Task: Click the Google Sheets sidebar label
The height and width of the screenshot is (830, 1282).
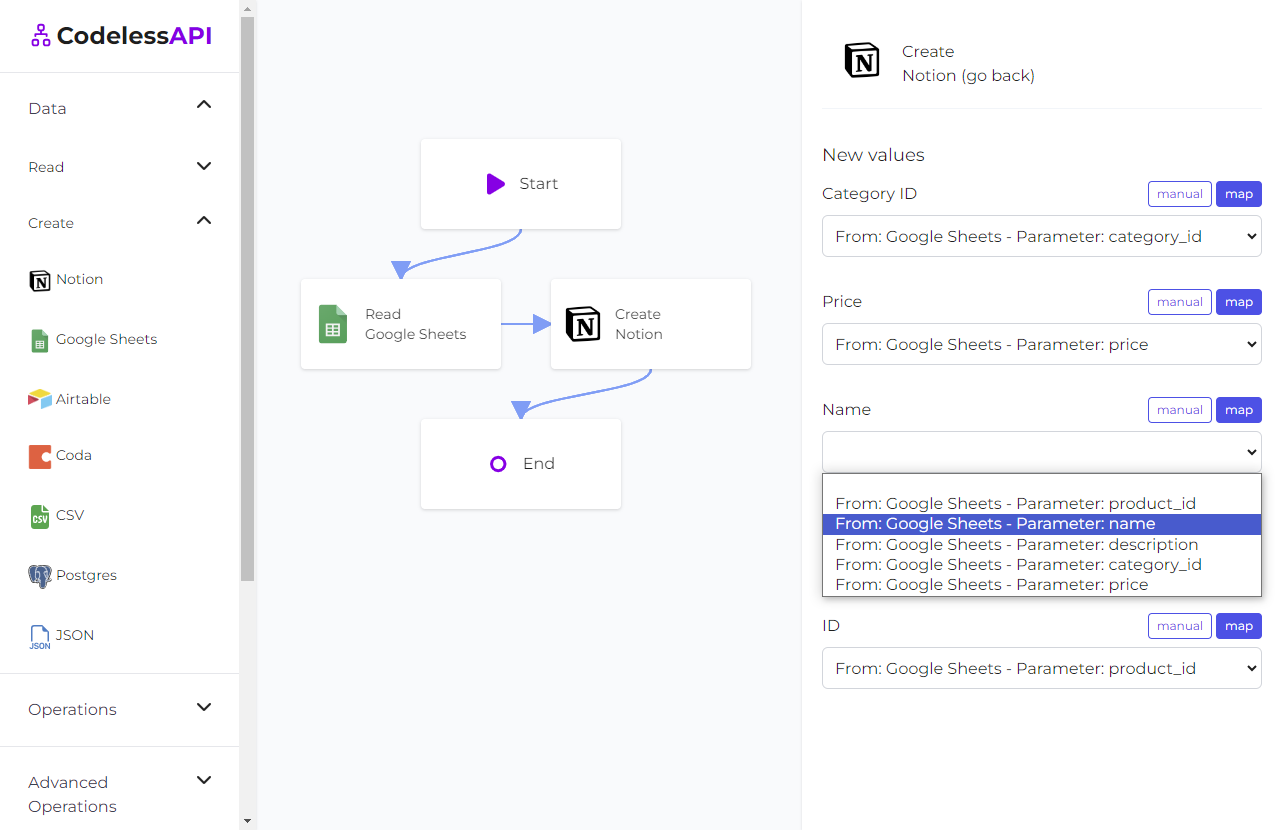Action: pos(106,340)
